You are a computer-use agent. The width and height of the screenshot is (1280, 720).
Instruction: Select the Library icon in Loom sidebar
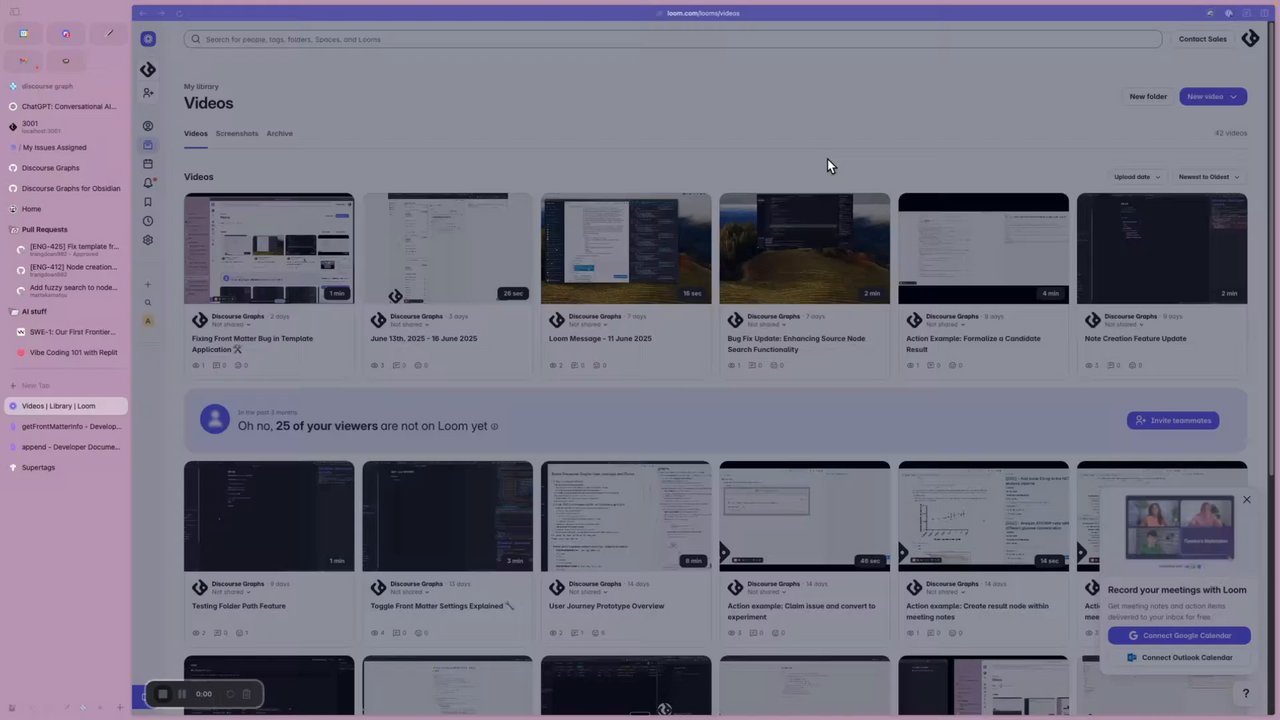(x=148, y=145)
